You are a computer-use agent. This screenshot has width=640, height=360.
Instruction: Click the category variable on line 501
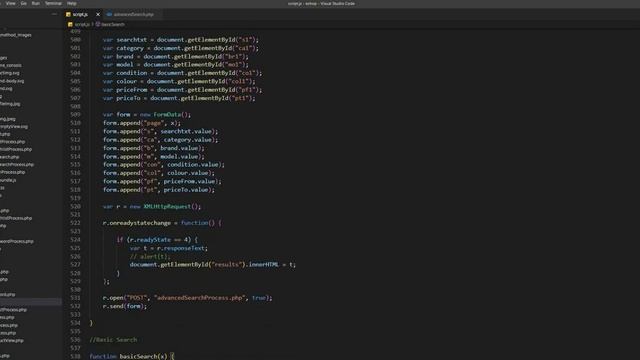(x=130, y=48)
